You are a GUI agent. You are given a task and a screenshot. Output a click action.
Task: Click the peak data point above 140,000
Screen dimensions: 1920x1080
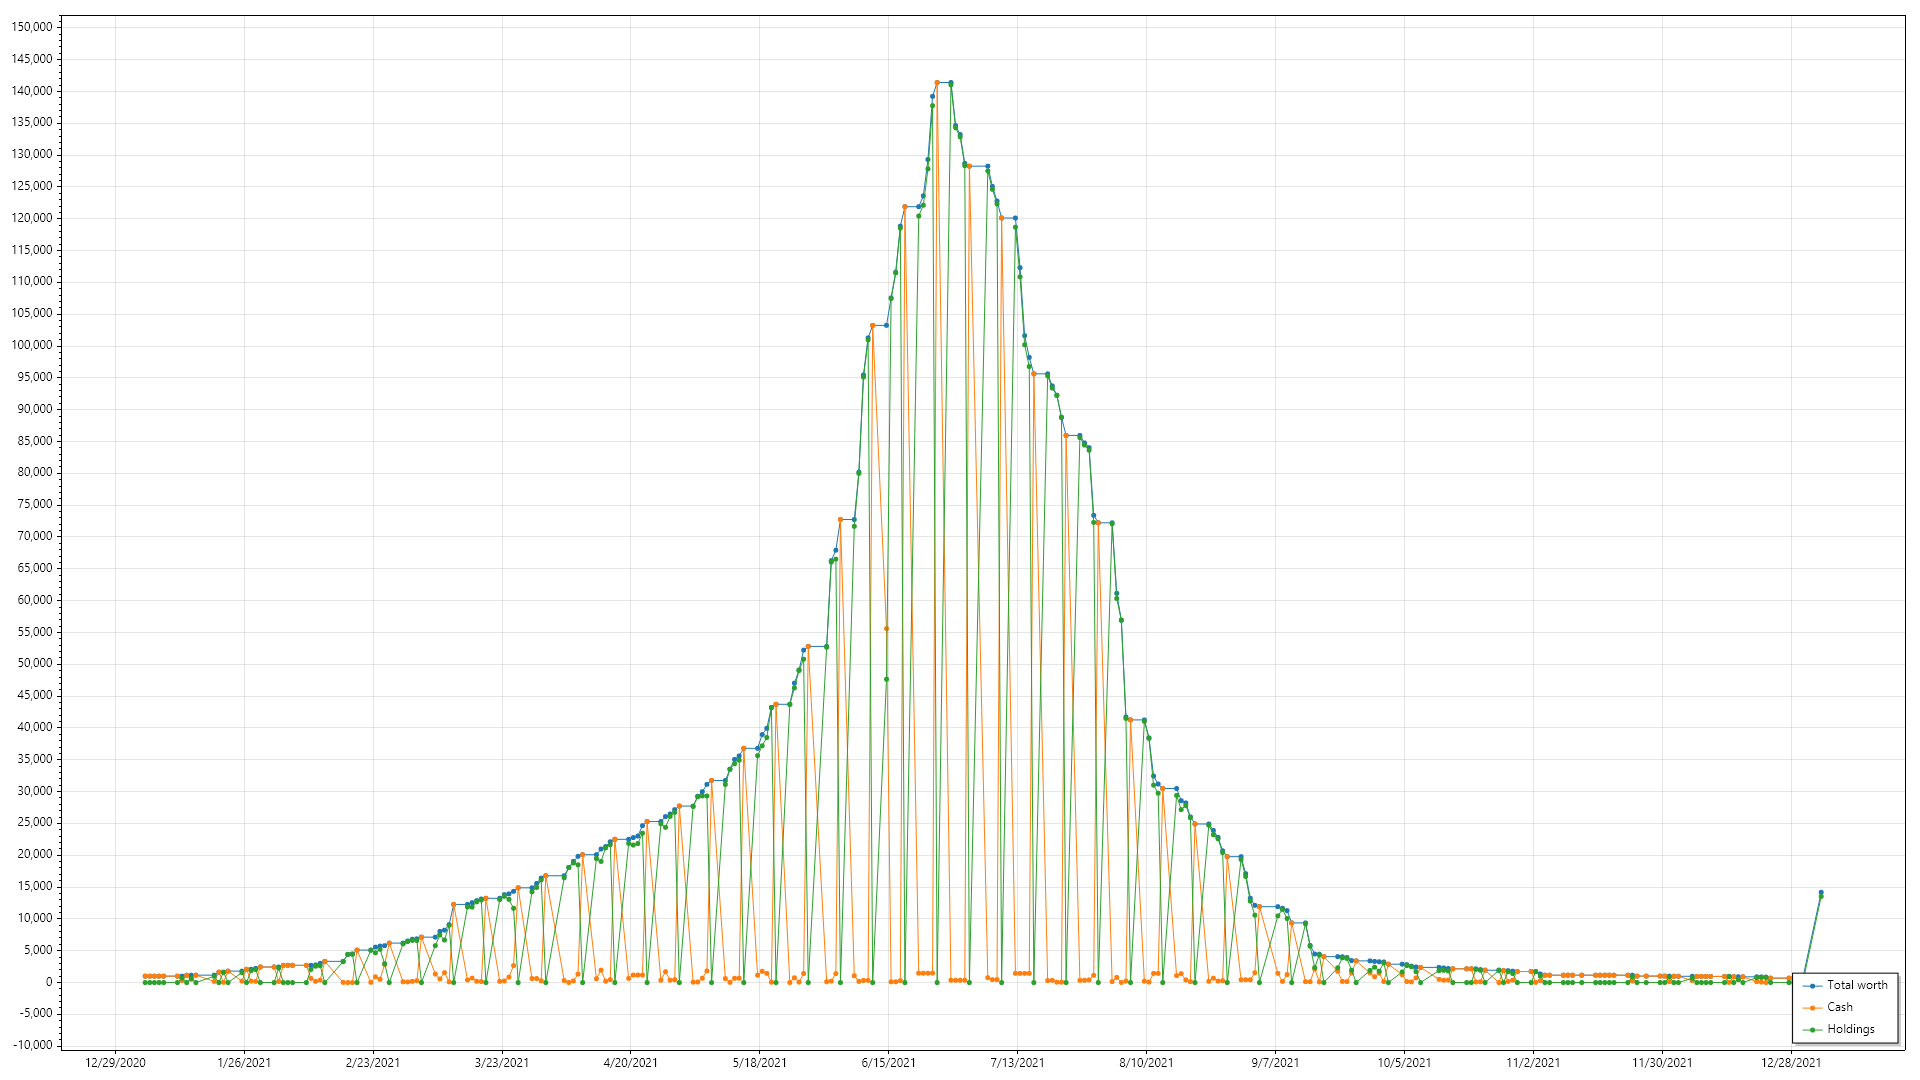click(x=937, y=83)
